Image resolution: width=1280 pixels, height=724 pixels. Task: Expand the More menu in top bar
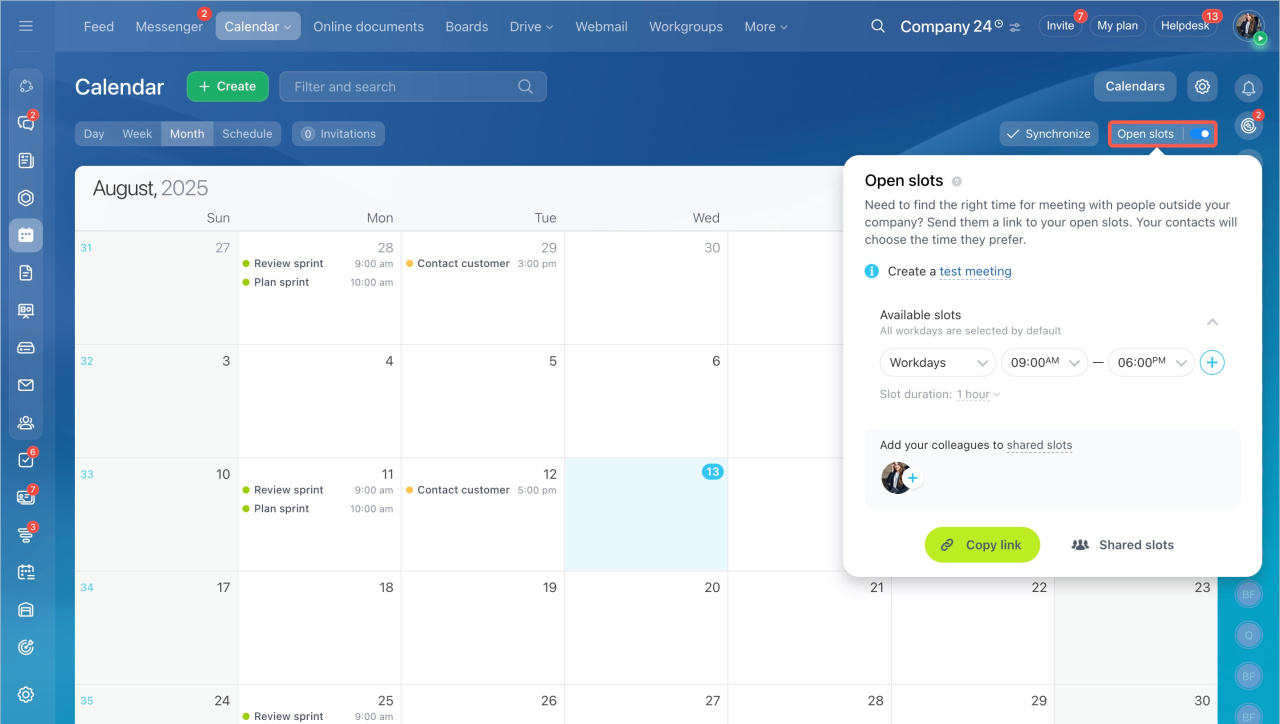pos(766,26)
